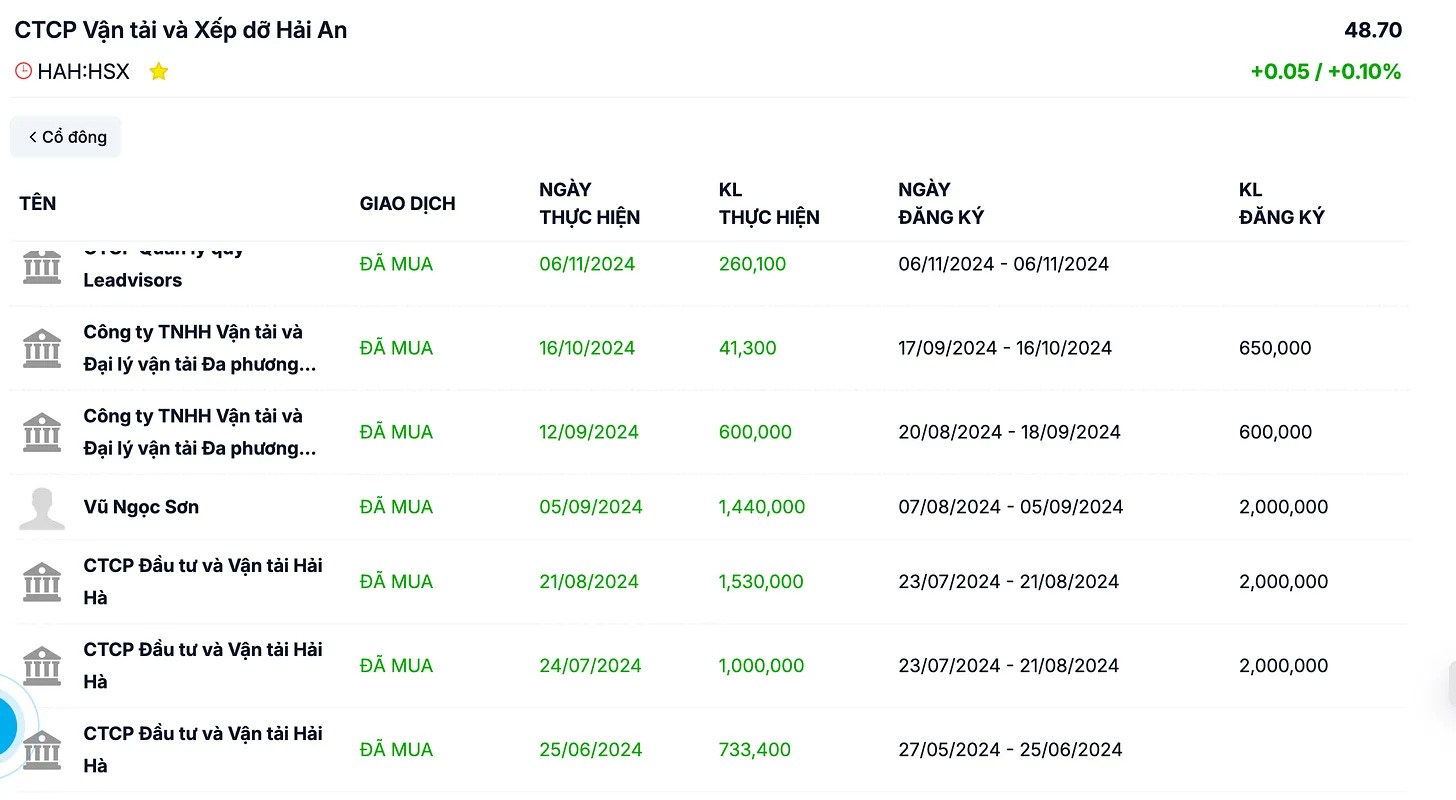Screen dimensions: 1456x800
Task: Click the date 25/06/2024 in execution column
Action: pyautogui.click(x=591, y=749)
